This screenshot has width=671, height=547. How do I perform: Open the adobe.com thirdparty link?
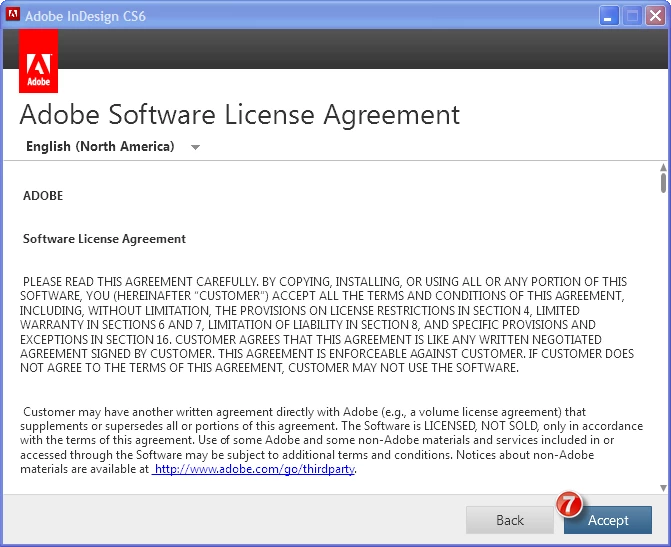coord(255,469)
